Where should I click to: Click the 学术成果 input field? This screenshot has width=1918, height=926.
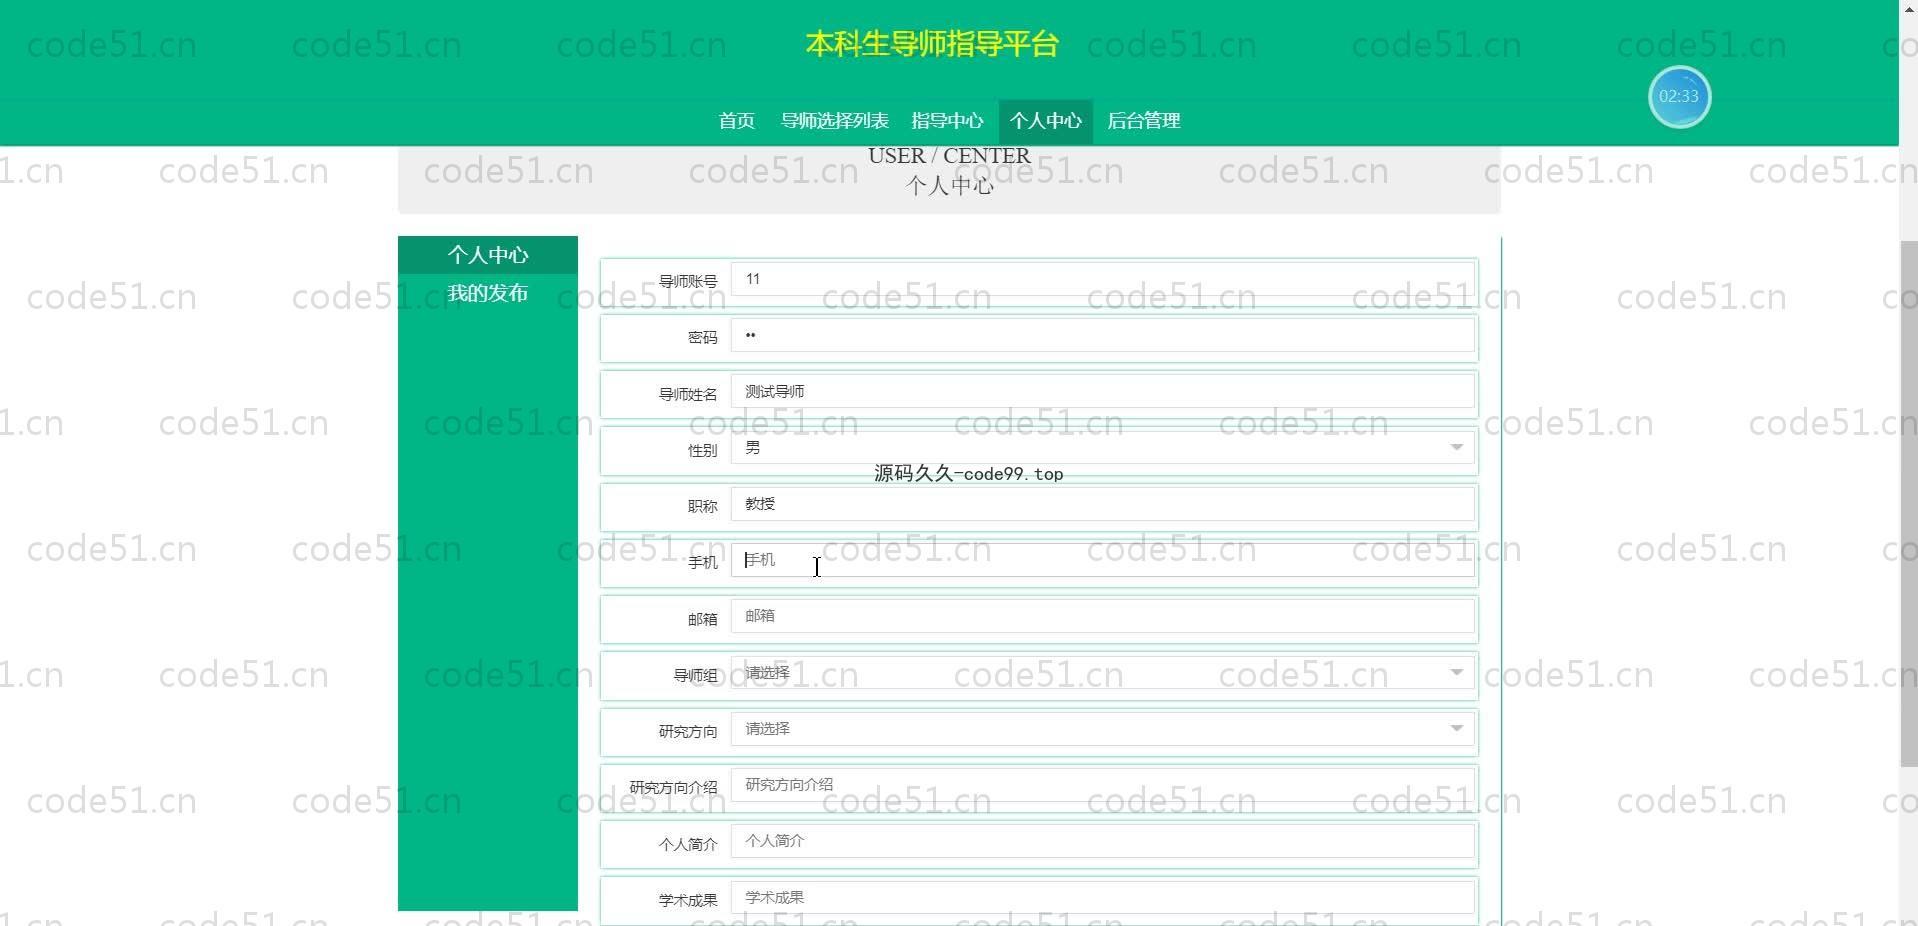tap(1103, 897)
